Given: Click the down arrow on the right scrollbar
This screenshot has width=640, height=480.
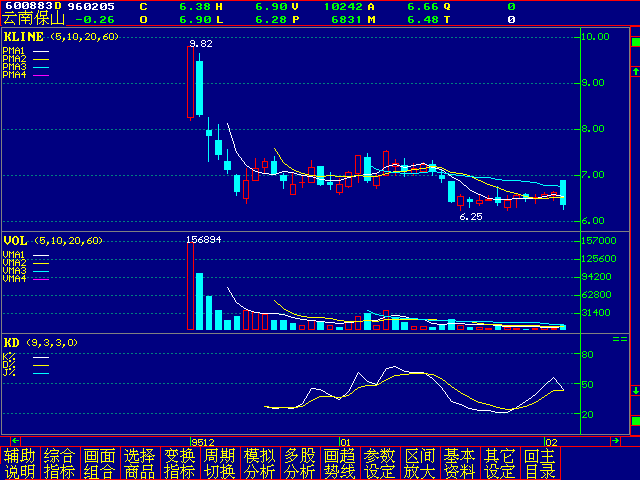Looking at the screenshot, I should [x=634, y=391].
